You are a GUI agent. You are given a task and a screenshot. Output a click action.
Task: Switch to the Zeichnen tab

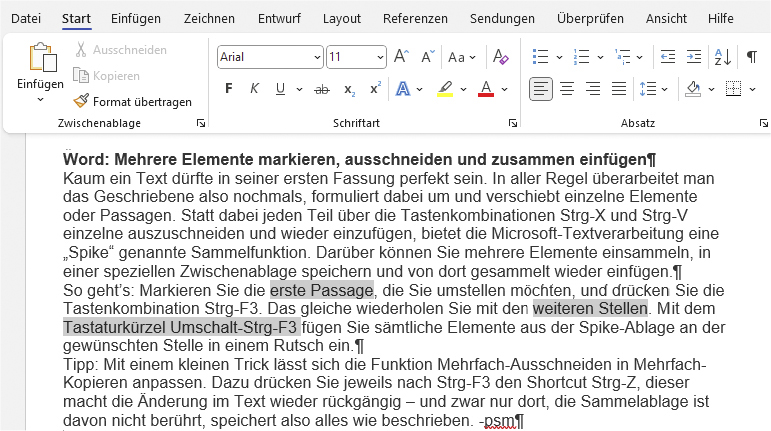(209, 19)
